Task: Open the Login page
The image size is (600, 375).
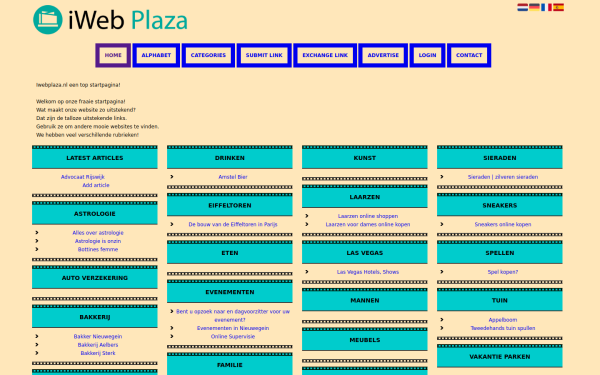Action: click(427, 55)
